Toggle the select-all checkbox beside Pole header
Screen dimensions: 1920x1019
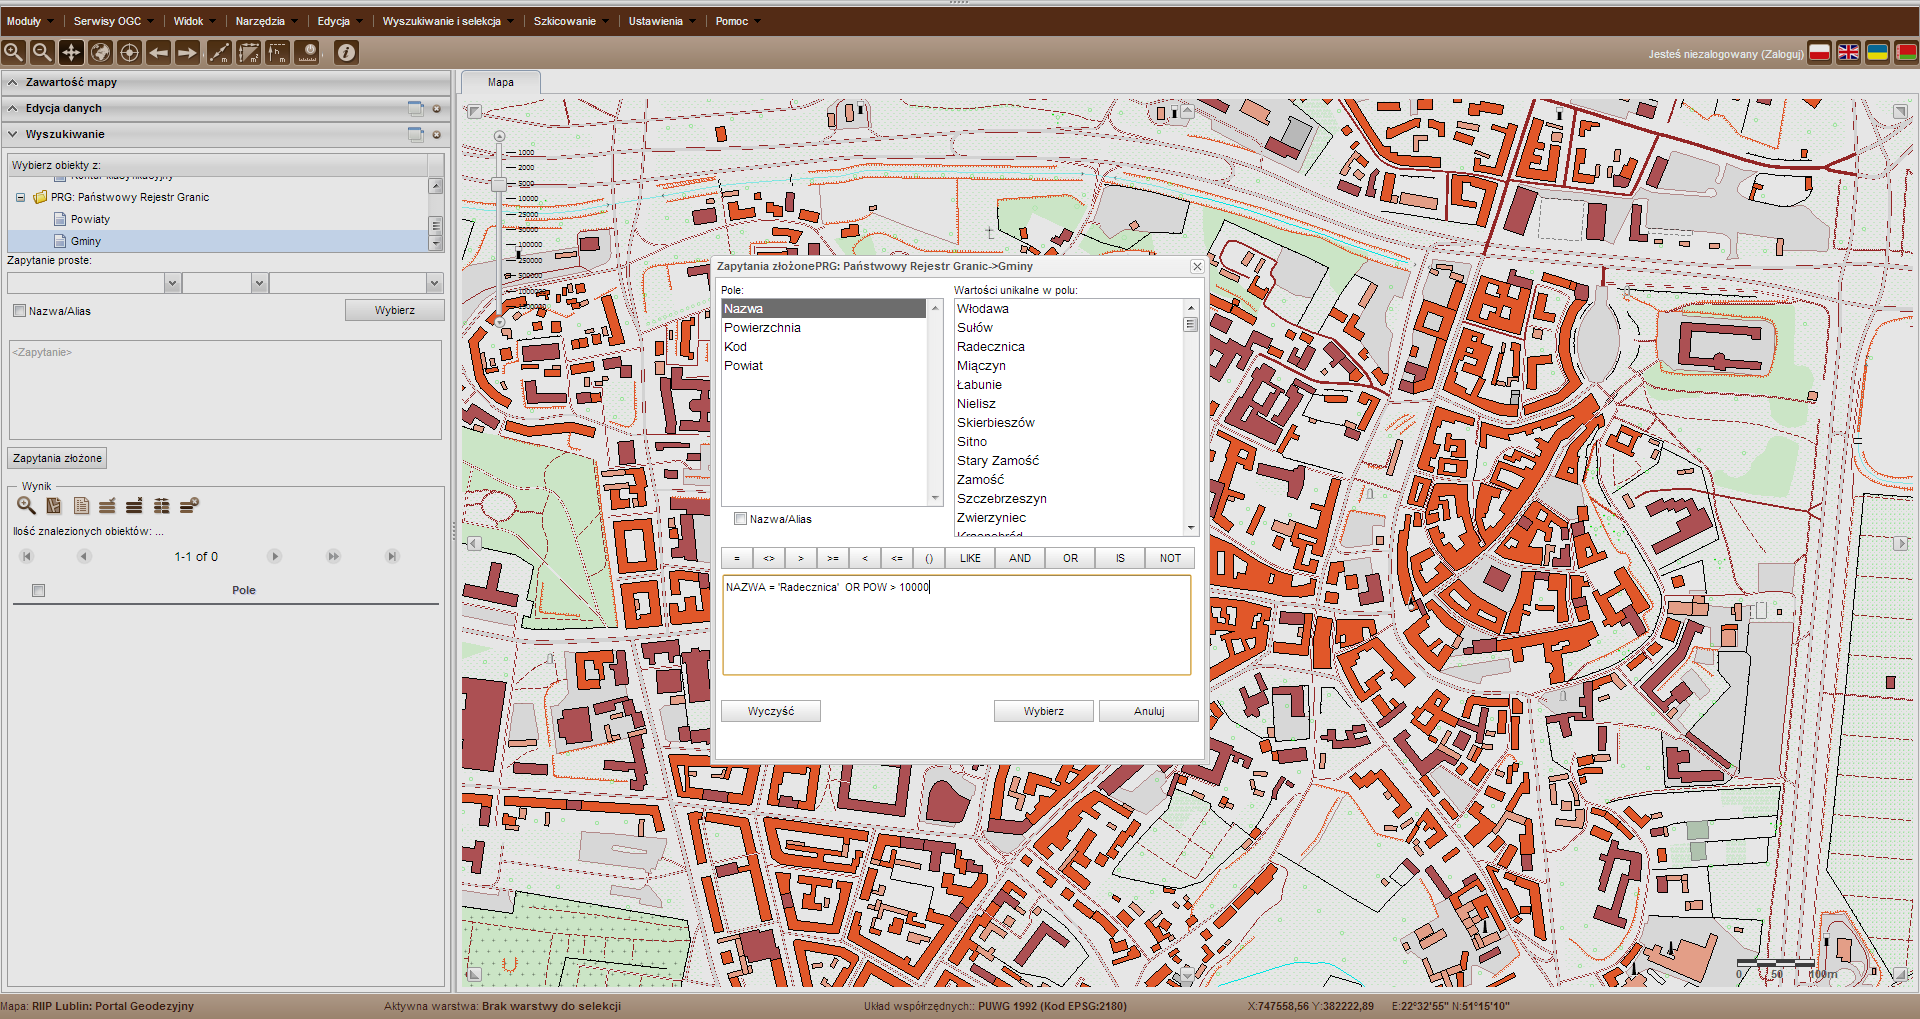tap(38, 590)
